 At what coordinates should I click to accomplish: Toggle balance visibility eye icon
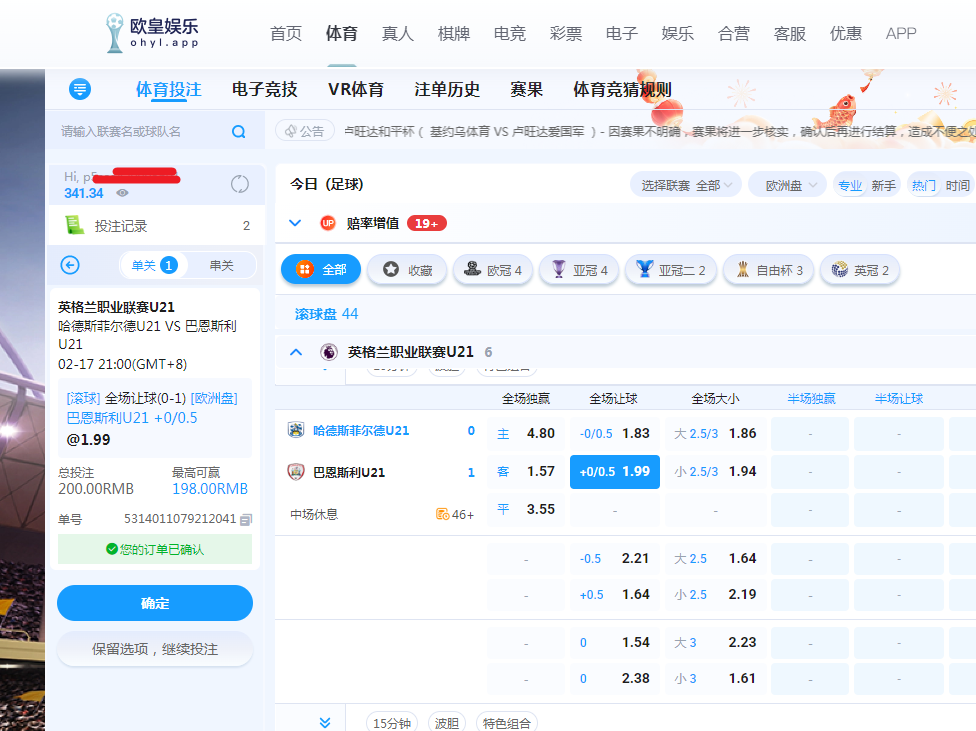(123, 193)
